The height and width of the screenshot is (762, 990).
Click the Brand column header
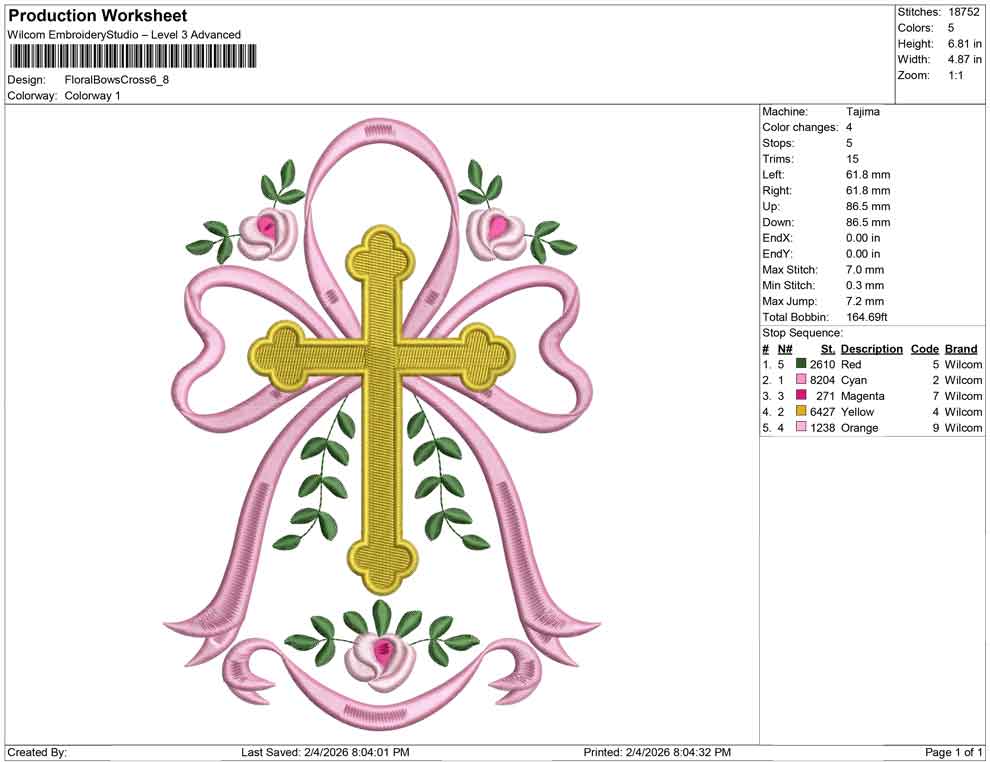pyautogui.click(x=960, y=348)
